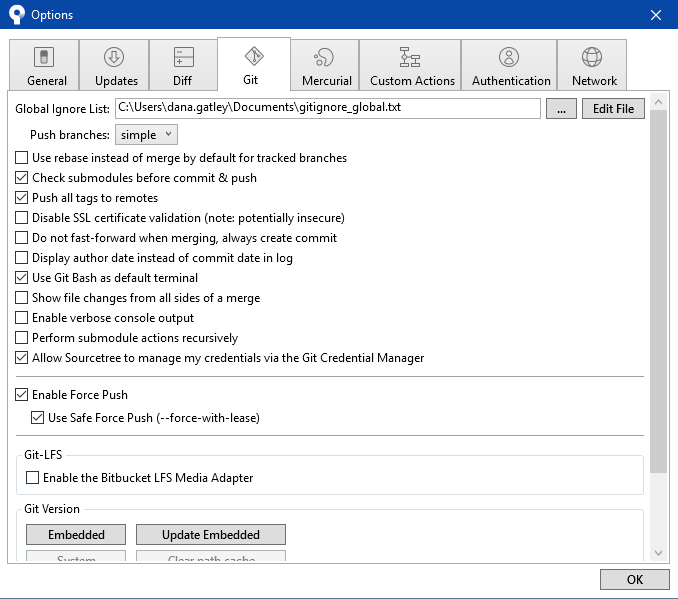
Task: Browse for ignore file with ... button
Action: (561, 109)
